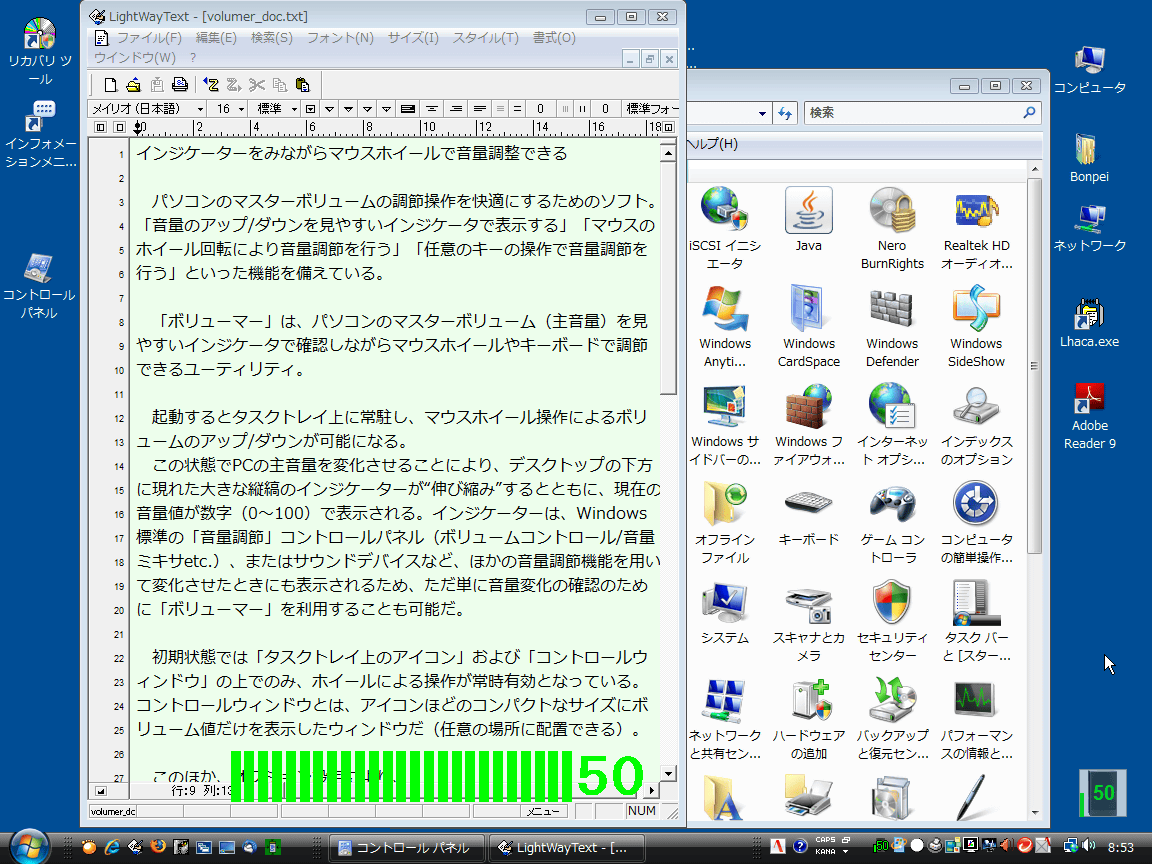Toggle center alignment in the format bar

point(431,109)
